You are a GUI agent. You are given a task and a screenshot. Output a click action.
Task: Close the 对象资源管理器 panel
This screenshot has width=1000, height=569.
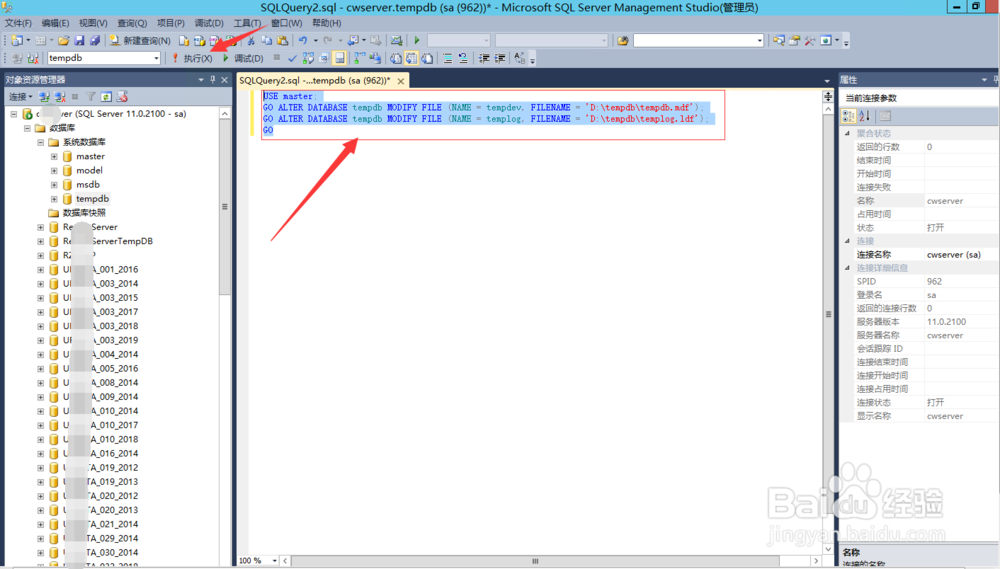click(224, 80)
